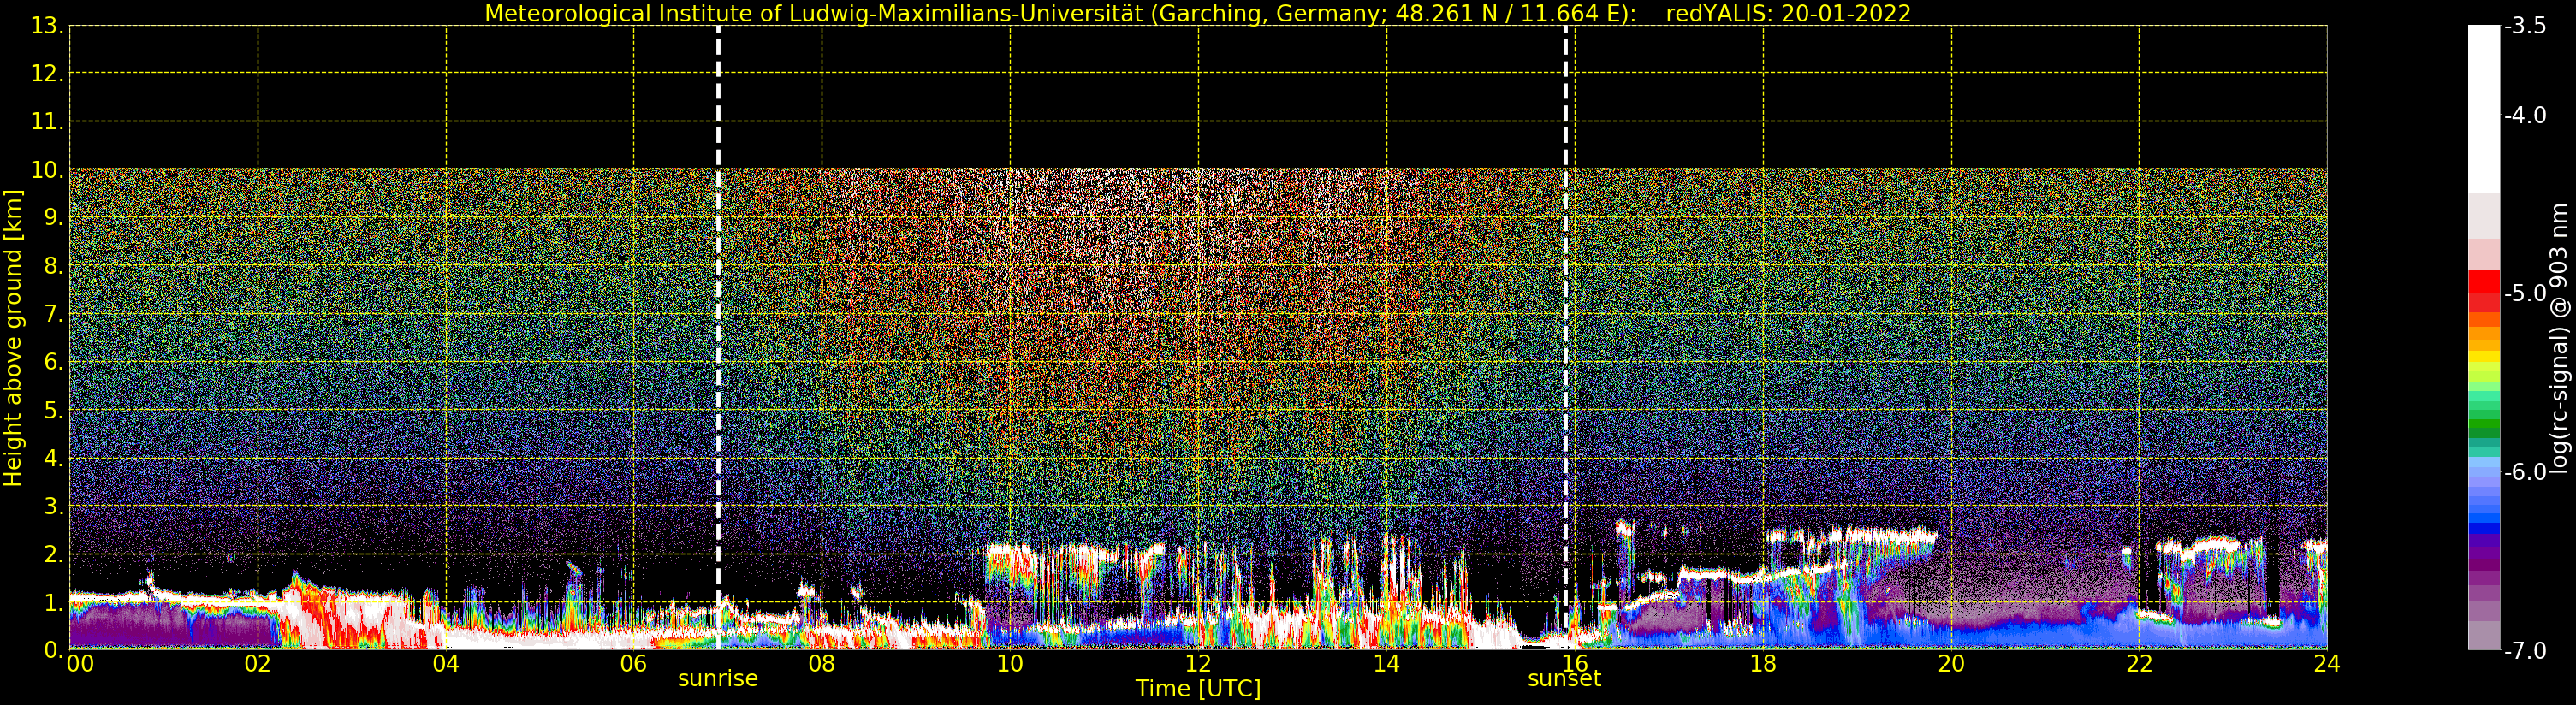Click the 02 time axis tick label
The width and height of the screenshot is (2576, 705).
click(258, 664)
